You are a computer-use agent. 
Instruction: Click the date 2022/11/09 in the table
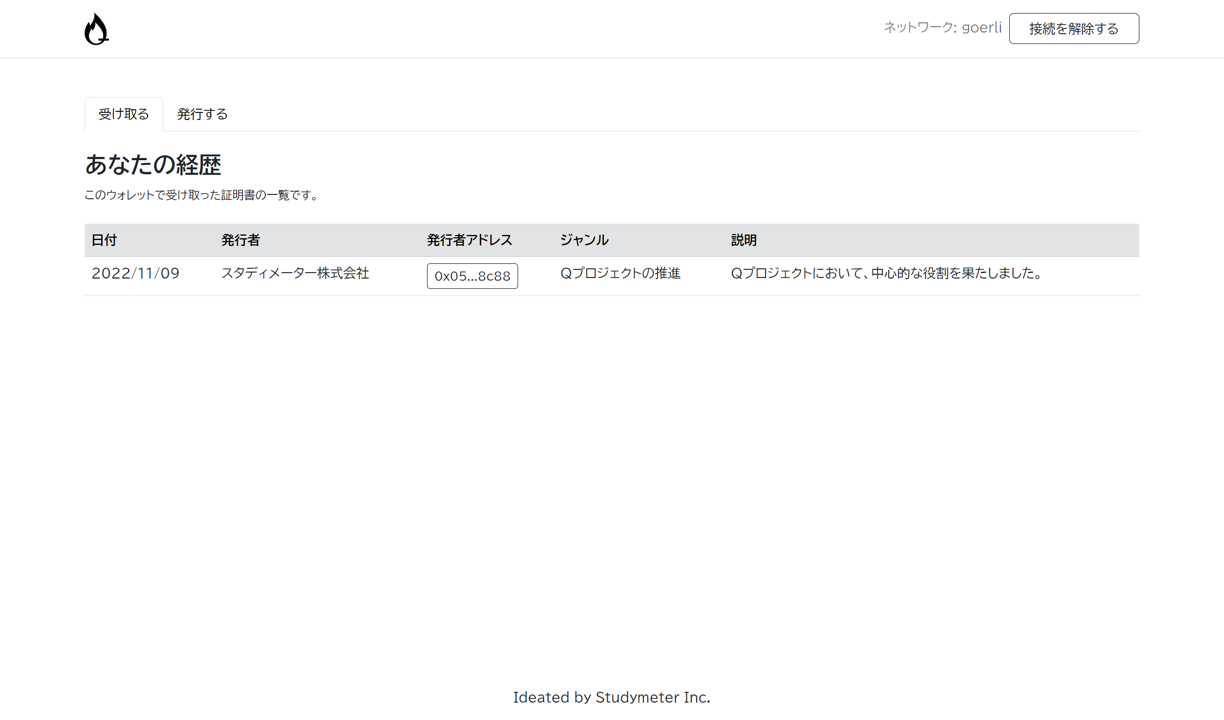[135, 272]
